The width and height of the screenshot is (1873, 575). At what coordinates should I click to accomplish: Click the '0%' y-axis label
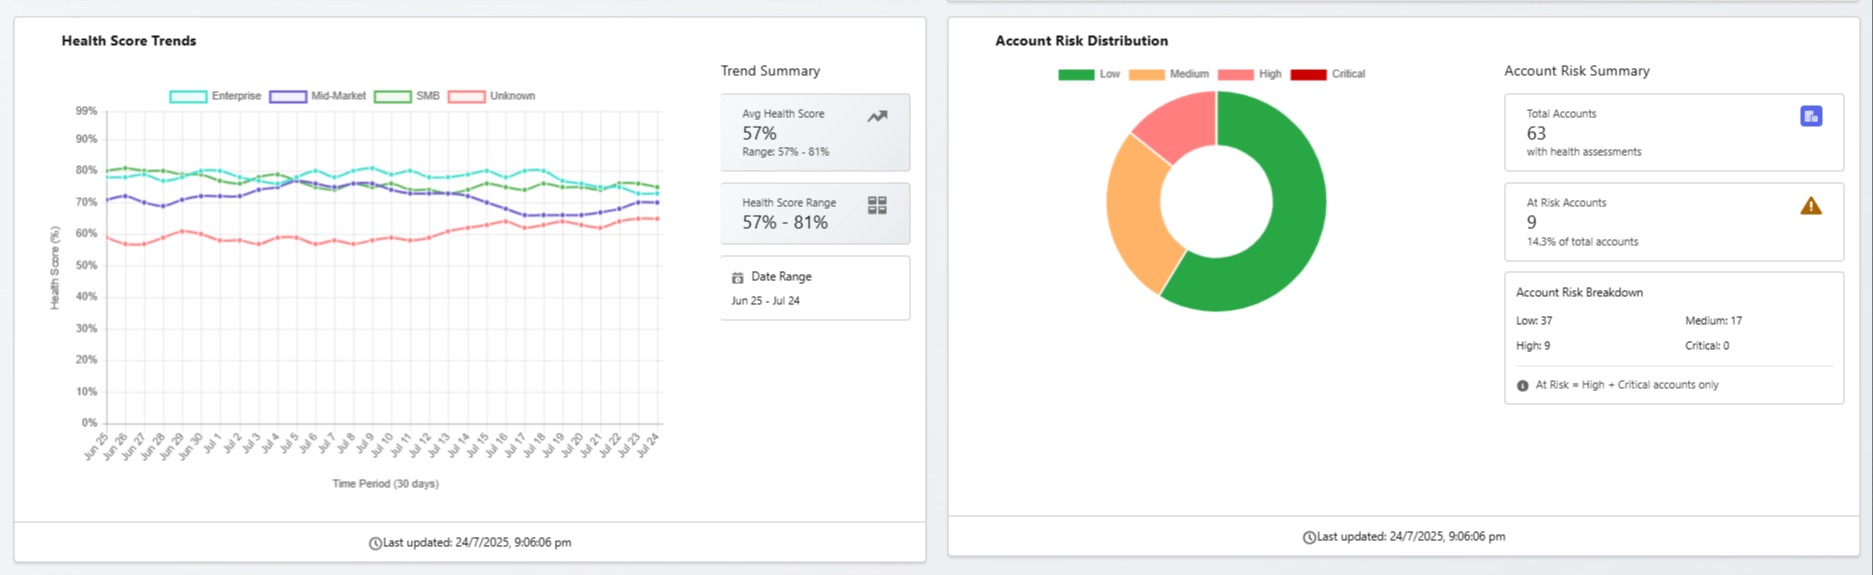coord(89,423)
